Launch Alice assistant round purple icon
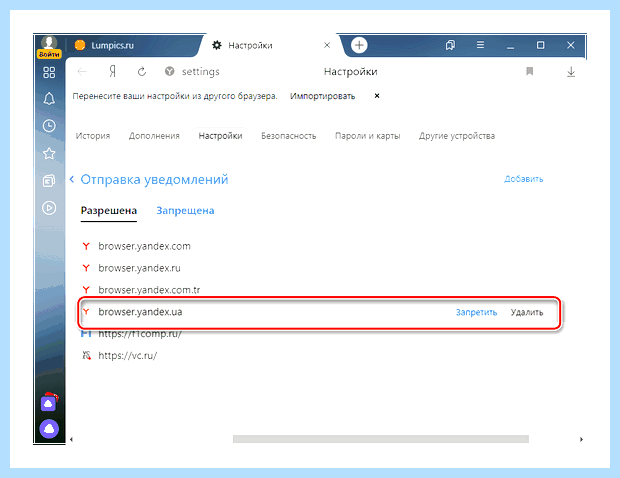Image resolution: width=620 pixels, height=478 pixels. pos(49,429)
